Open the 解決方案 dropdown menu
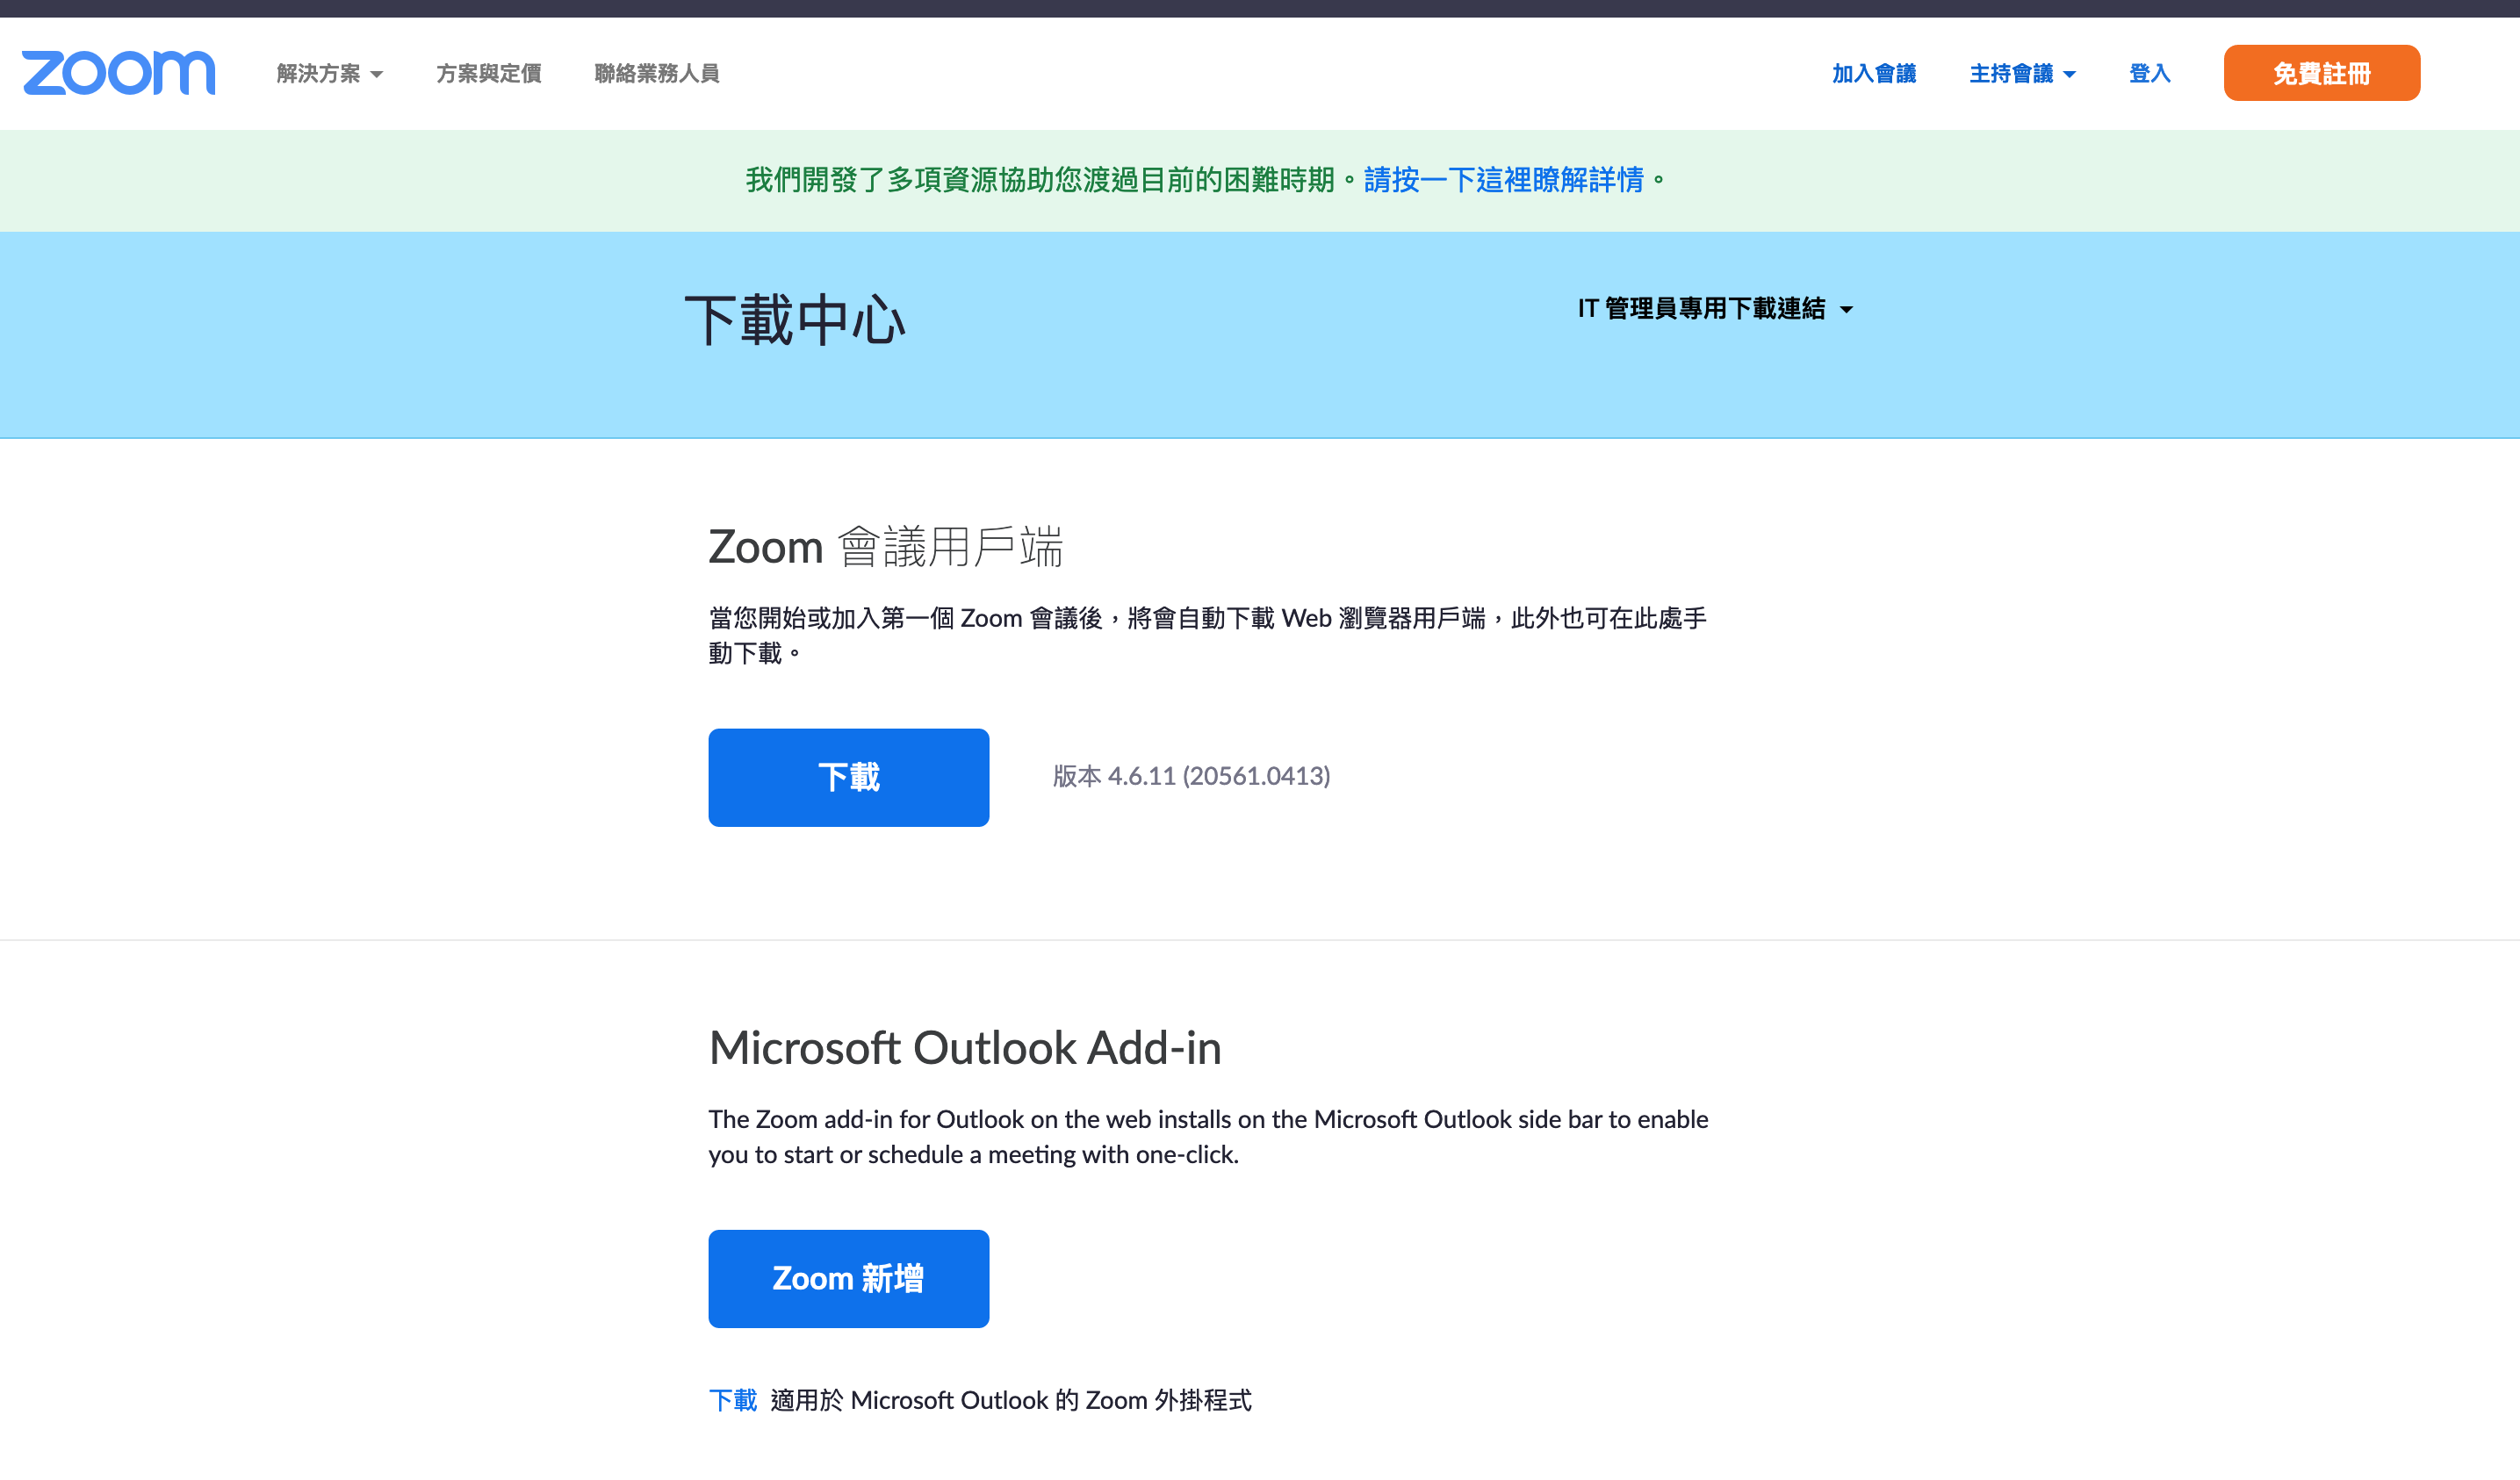Viewport: 2520px width, 1480px height. [329, 74]
